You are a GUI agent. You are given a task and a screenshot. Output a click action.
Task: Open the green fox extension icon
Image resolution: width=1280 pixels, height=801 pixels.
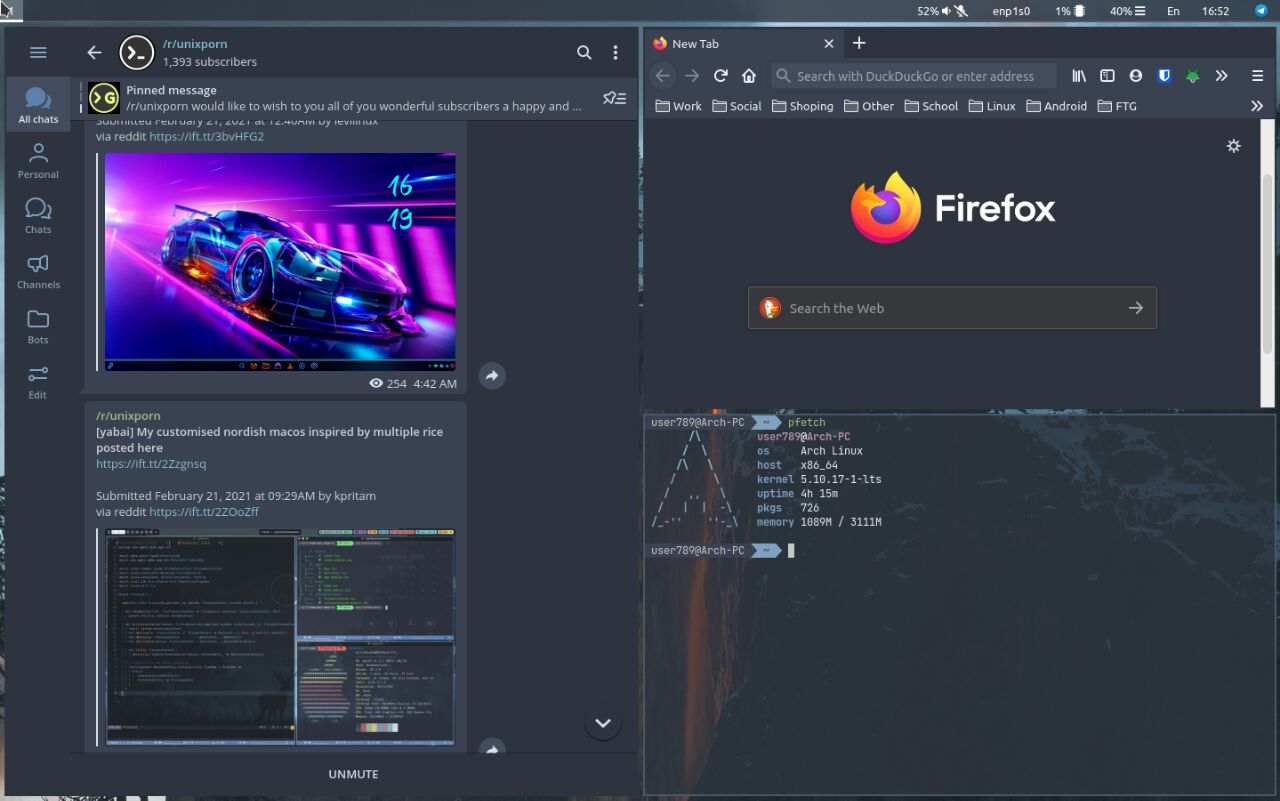point(1192,76)
